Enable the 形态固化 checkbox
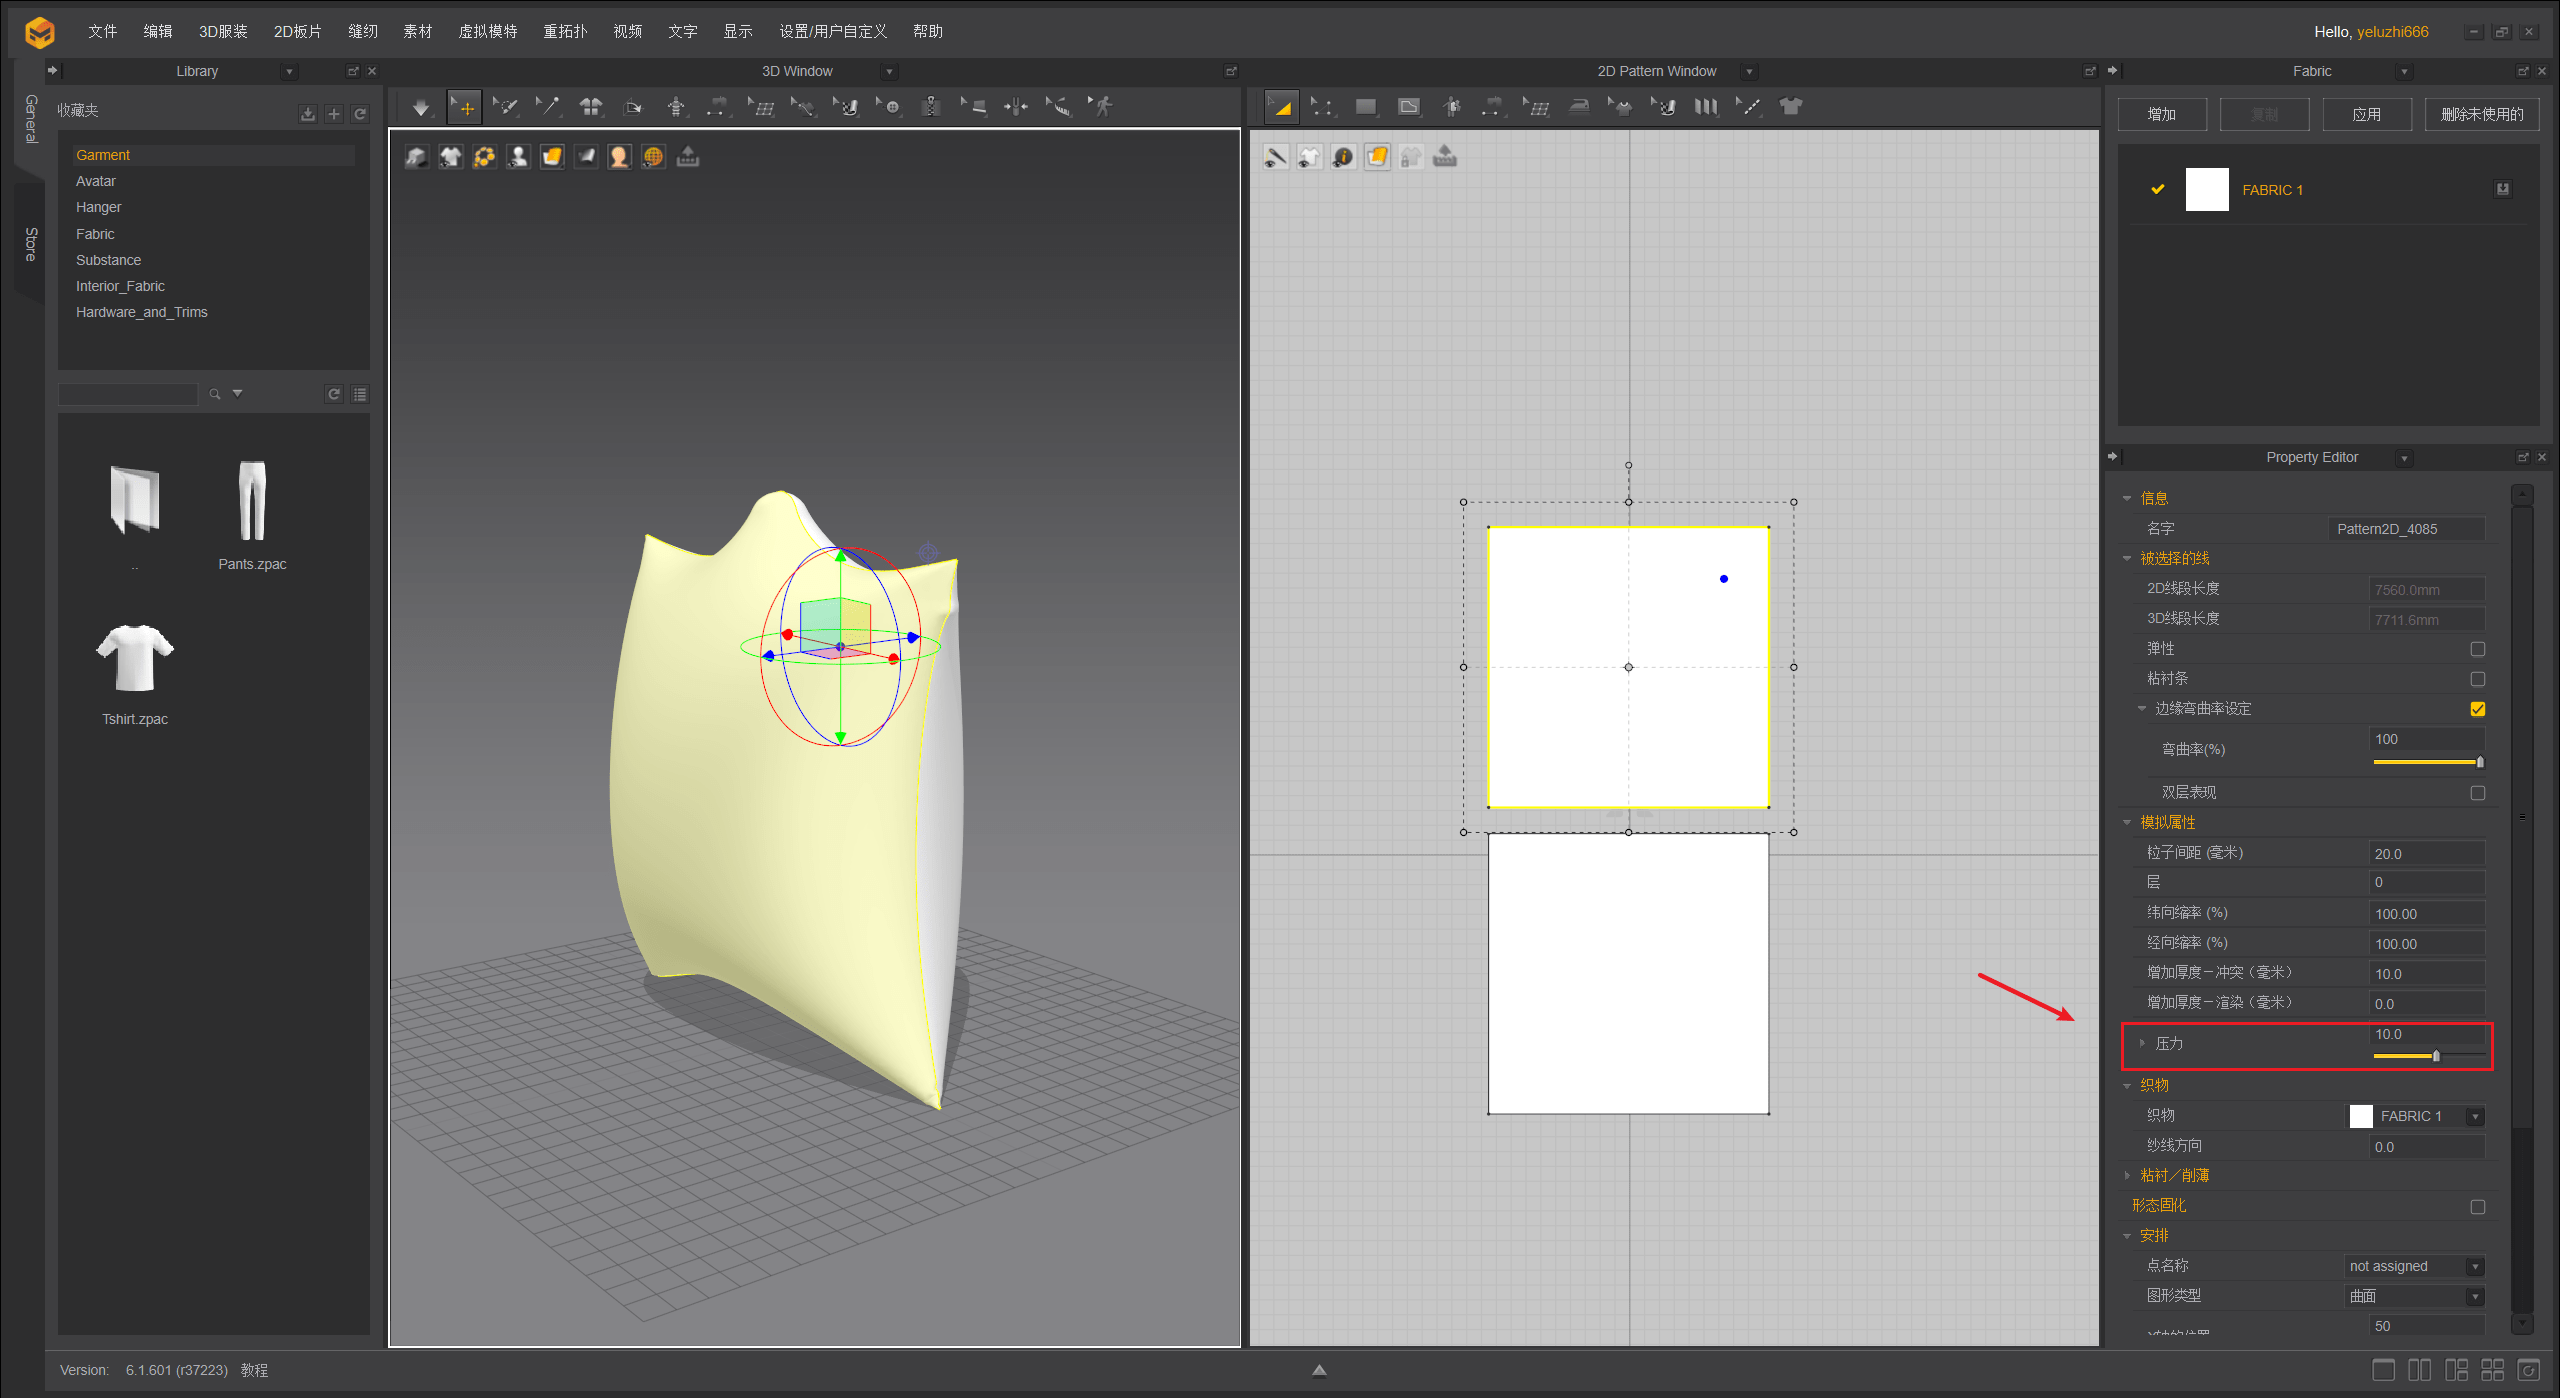Viewport: 2560px width, 1398px height. [x=2477, y=1207]
